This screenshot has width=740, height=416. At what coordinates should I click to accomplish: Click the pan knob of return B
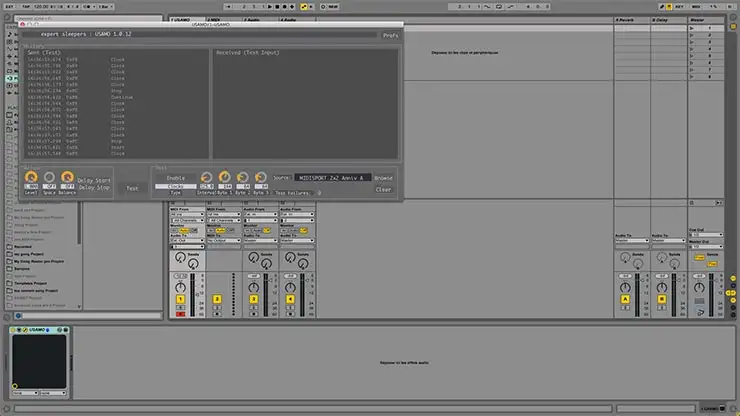[x=662, y=287]
